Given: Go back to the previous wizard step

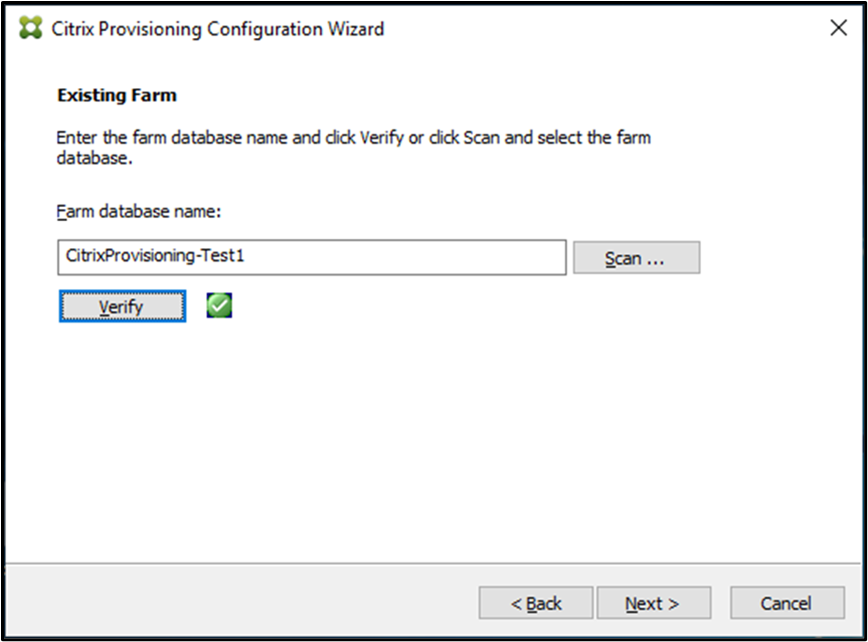Looking at the screenshot, I should point(535,602).
